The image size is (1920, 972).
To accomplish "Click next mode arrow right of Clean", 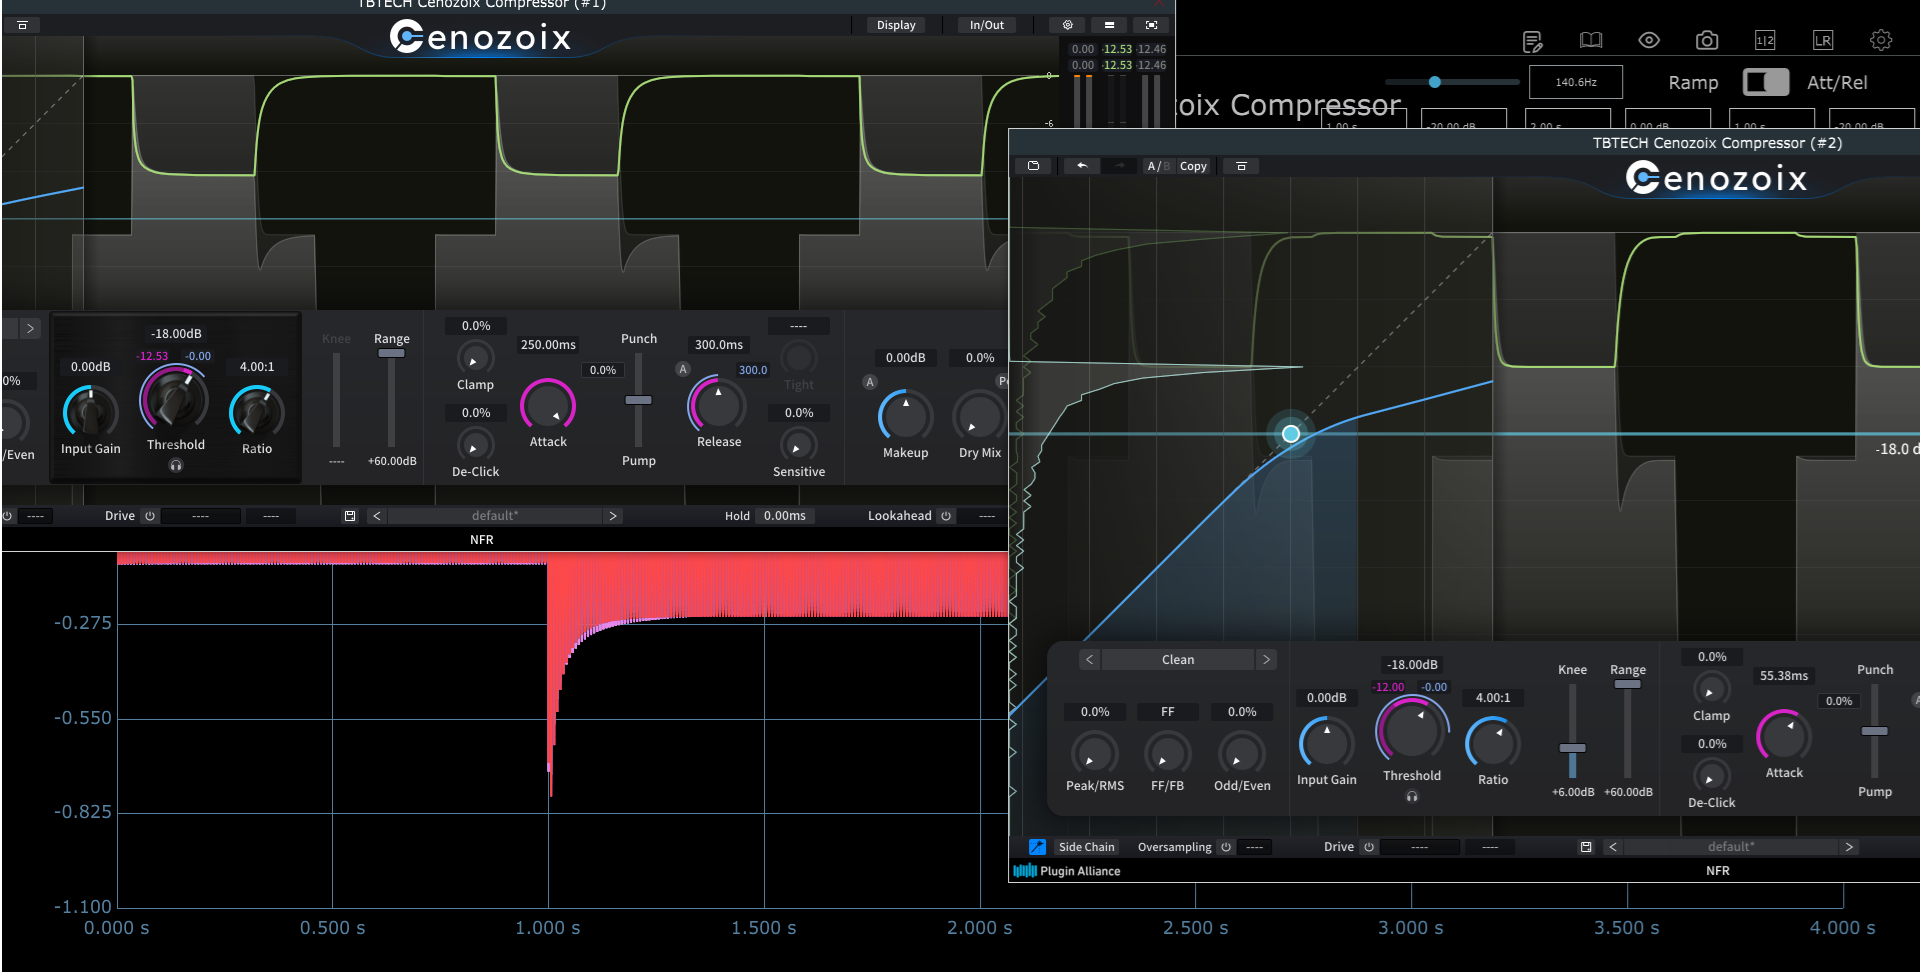I will [1266, 660].
